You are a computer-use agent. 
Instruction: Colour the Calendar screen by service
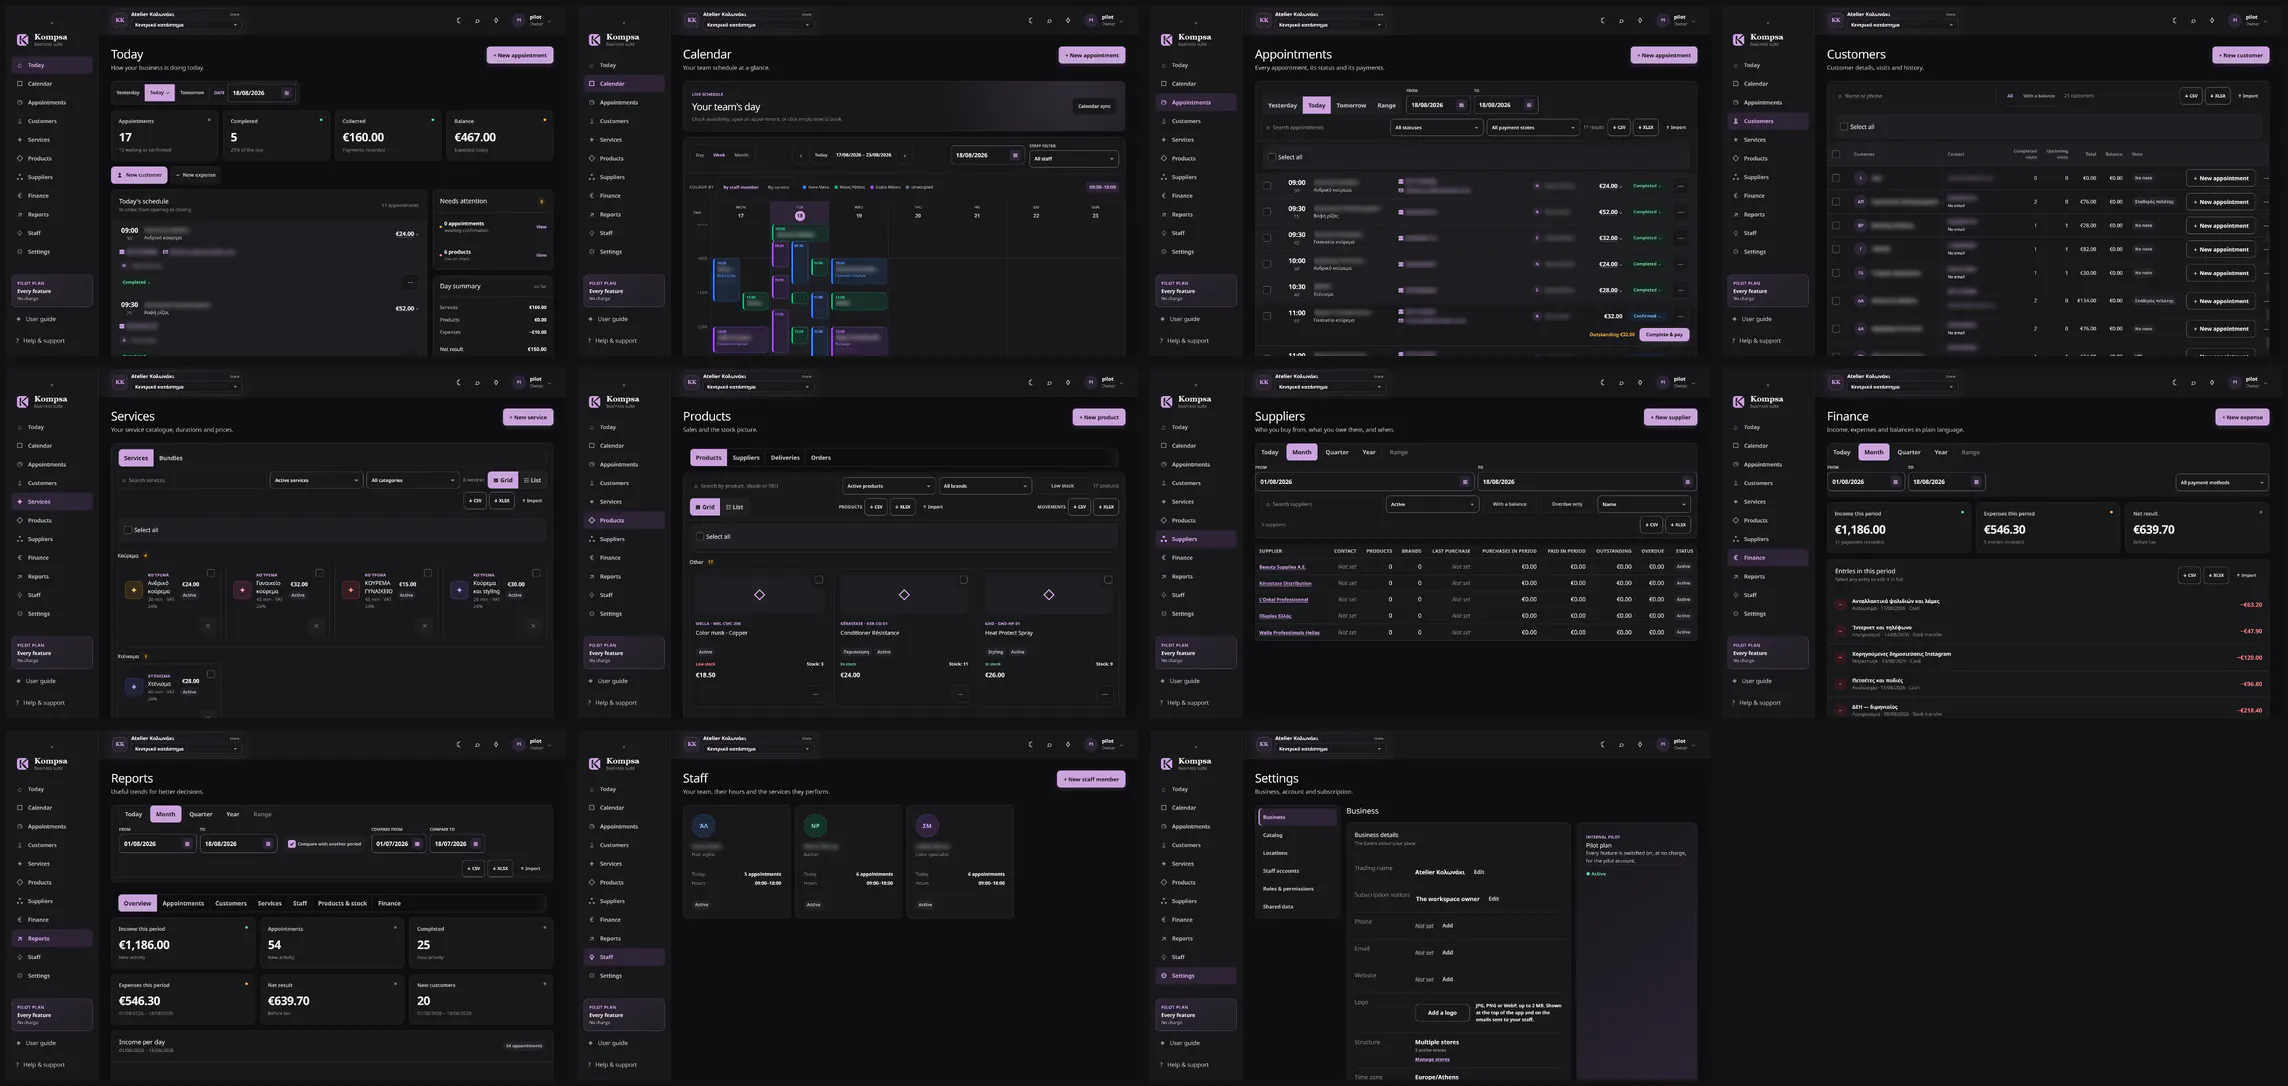[778, 187]
